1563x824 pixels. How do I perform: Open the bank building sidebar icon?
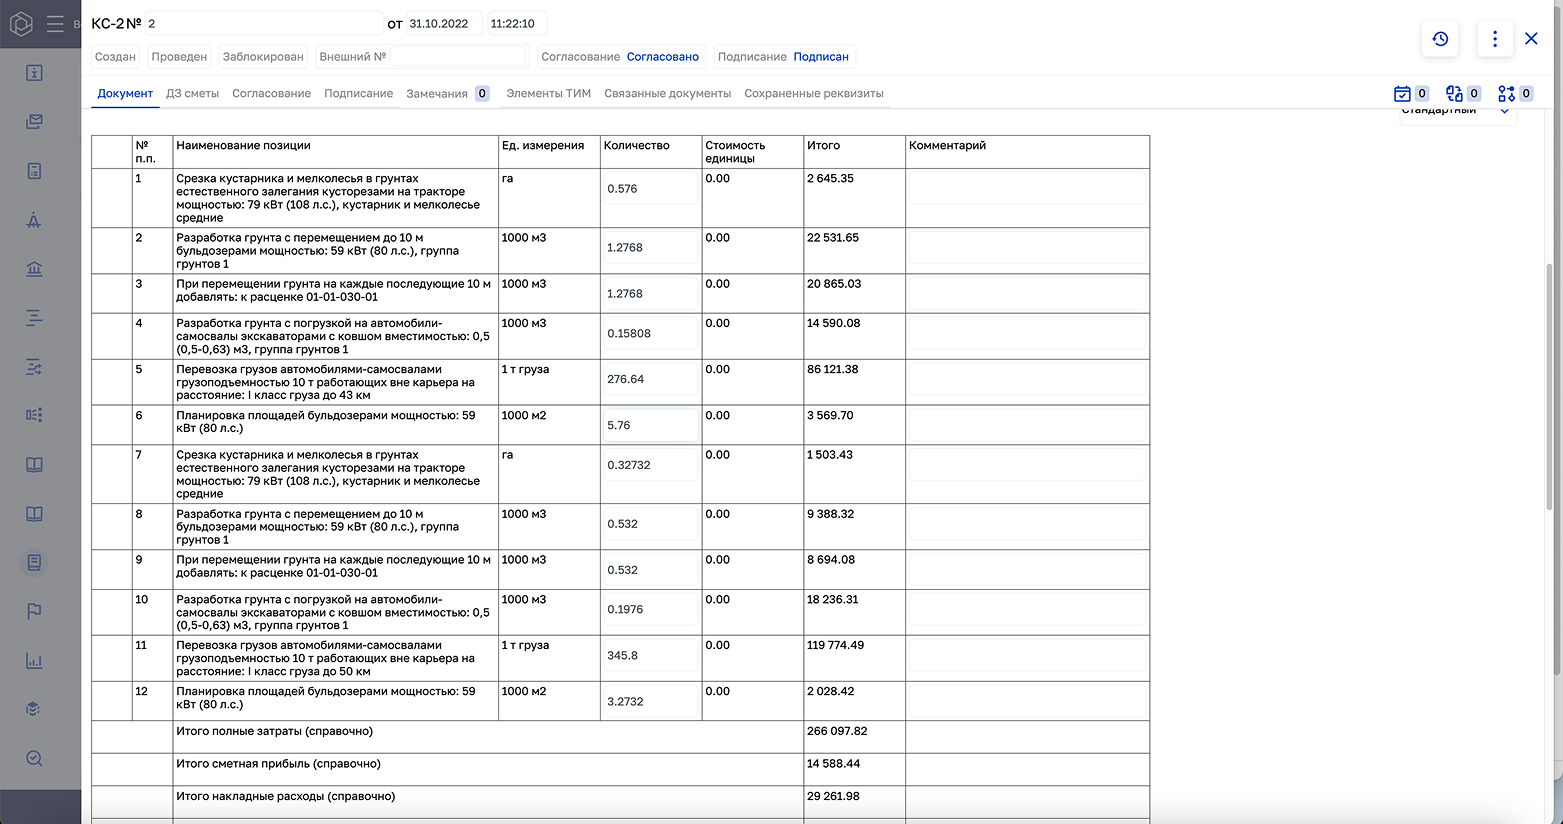coord(34,269)
